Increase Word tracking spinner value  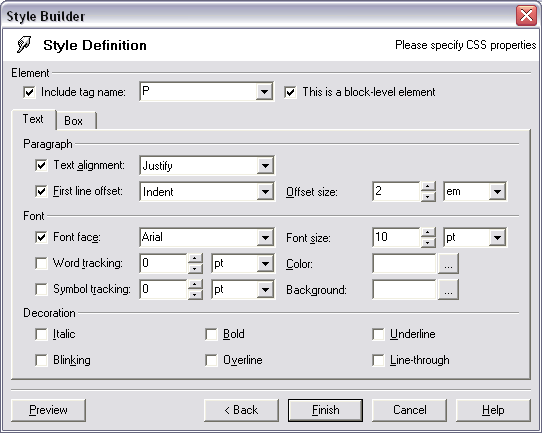point(195,258)
